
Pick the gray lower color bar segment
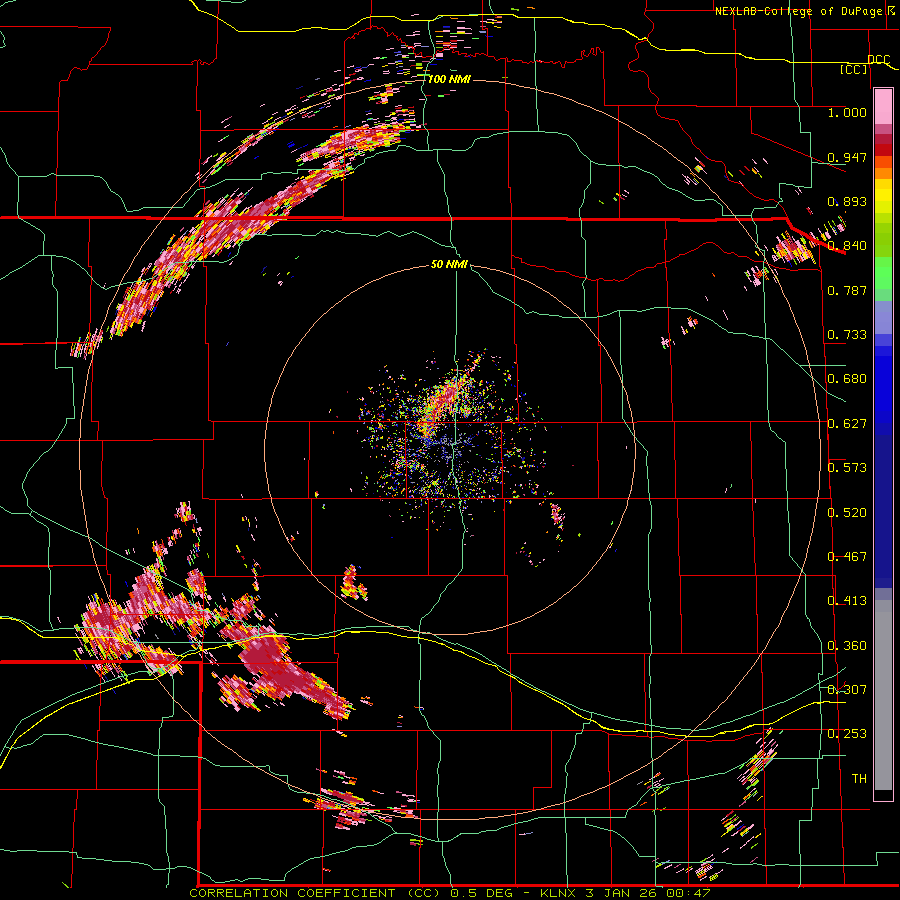coord(883,695)
